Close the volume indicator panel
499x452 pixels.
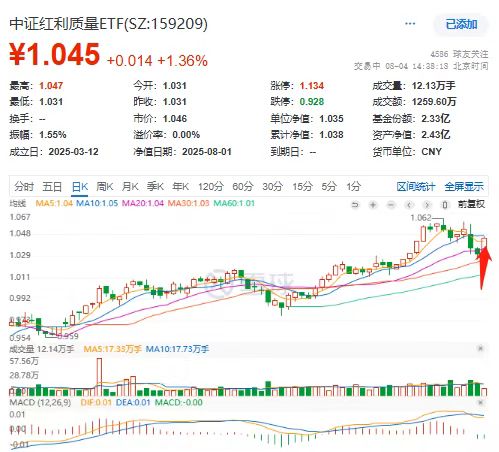(480, 349)
